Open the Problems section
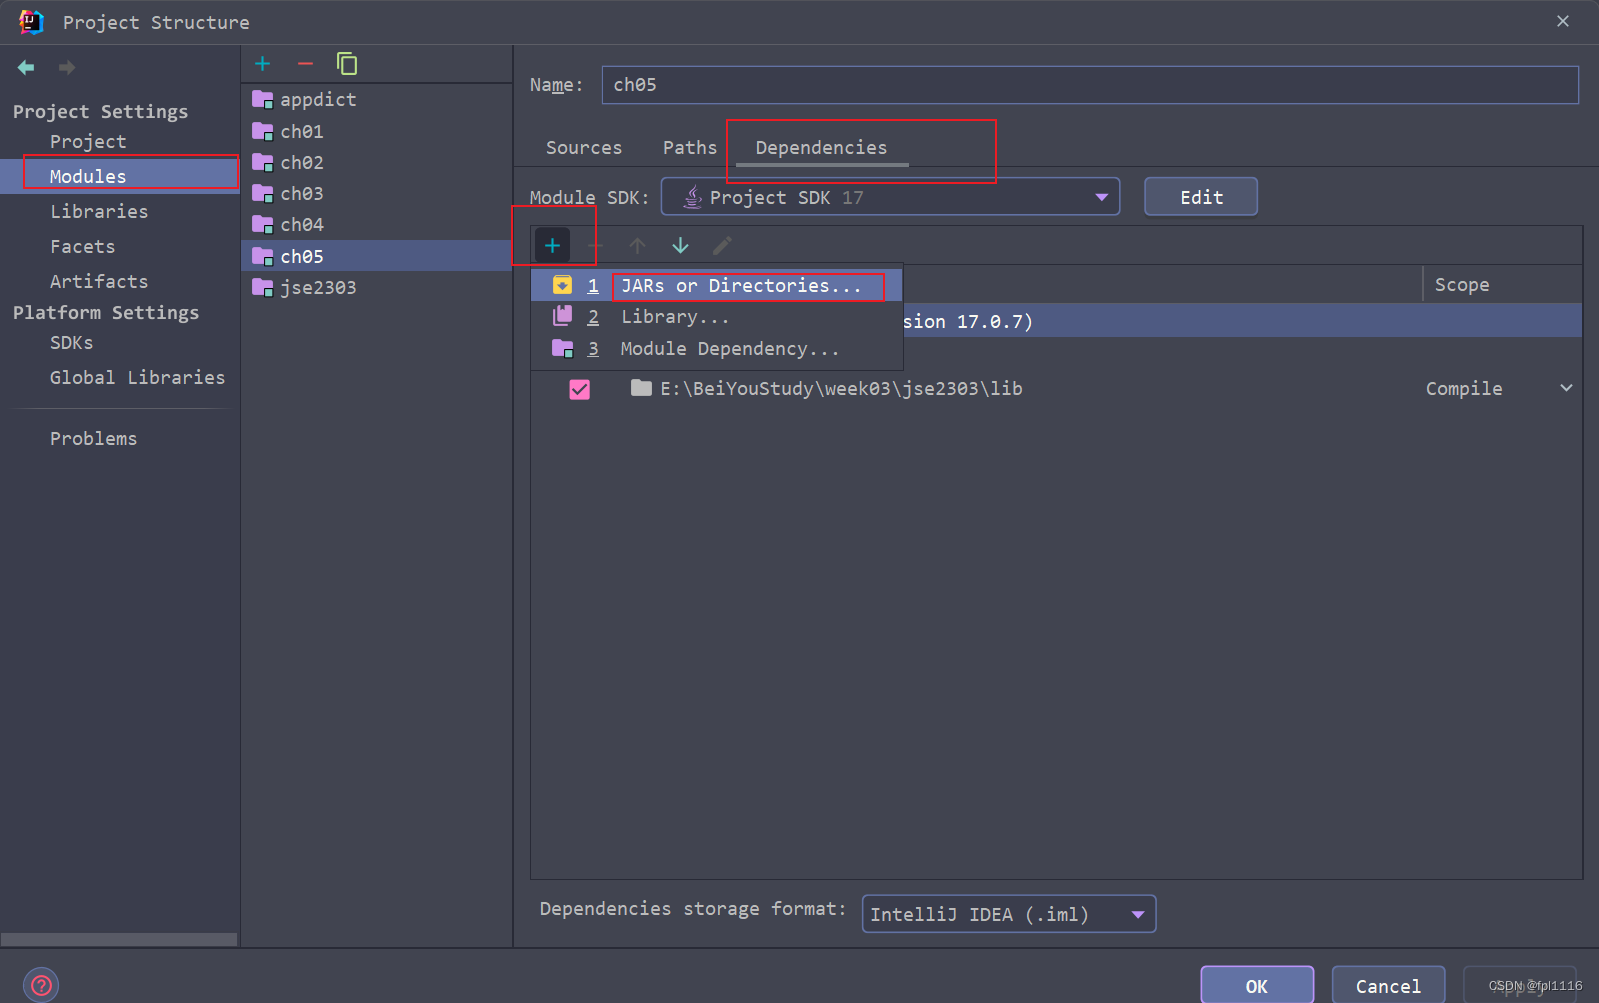 [93, 438]
